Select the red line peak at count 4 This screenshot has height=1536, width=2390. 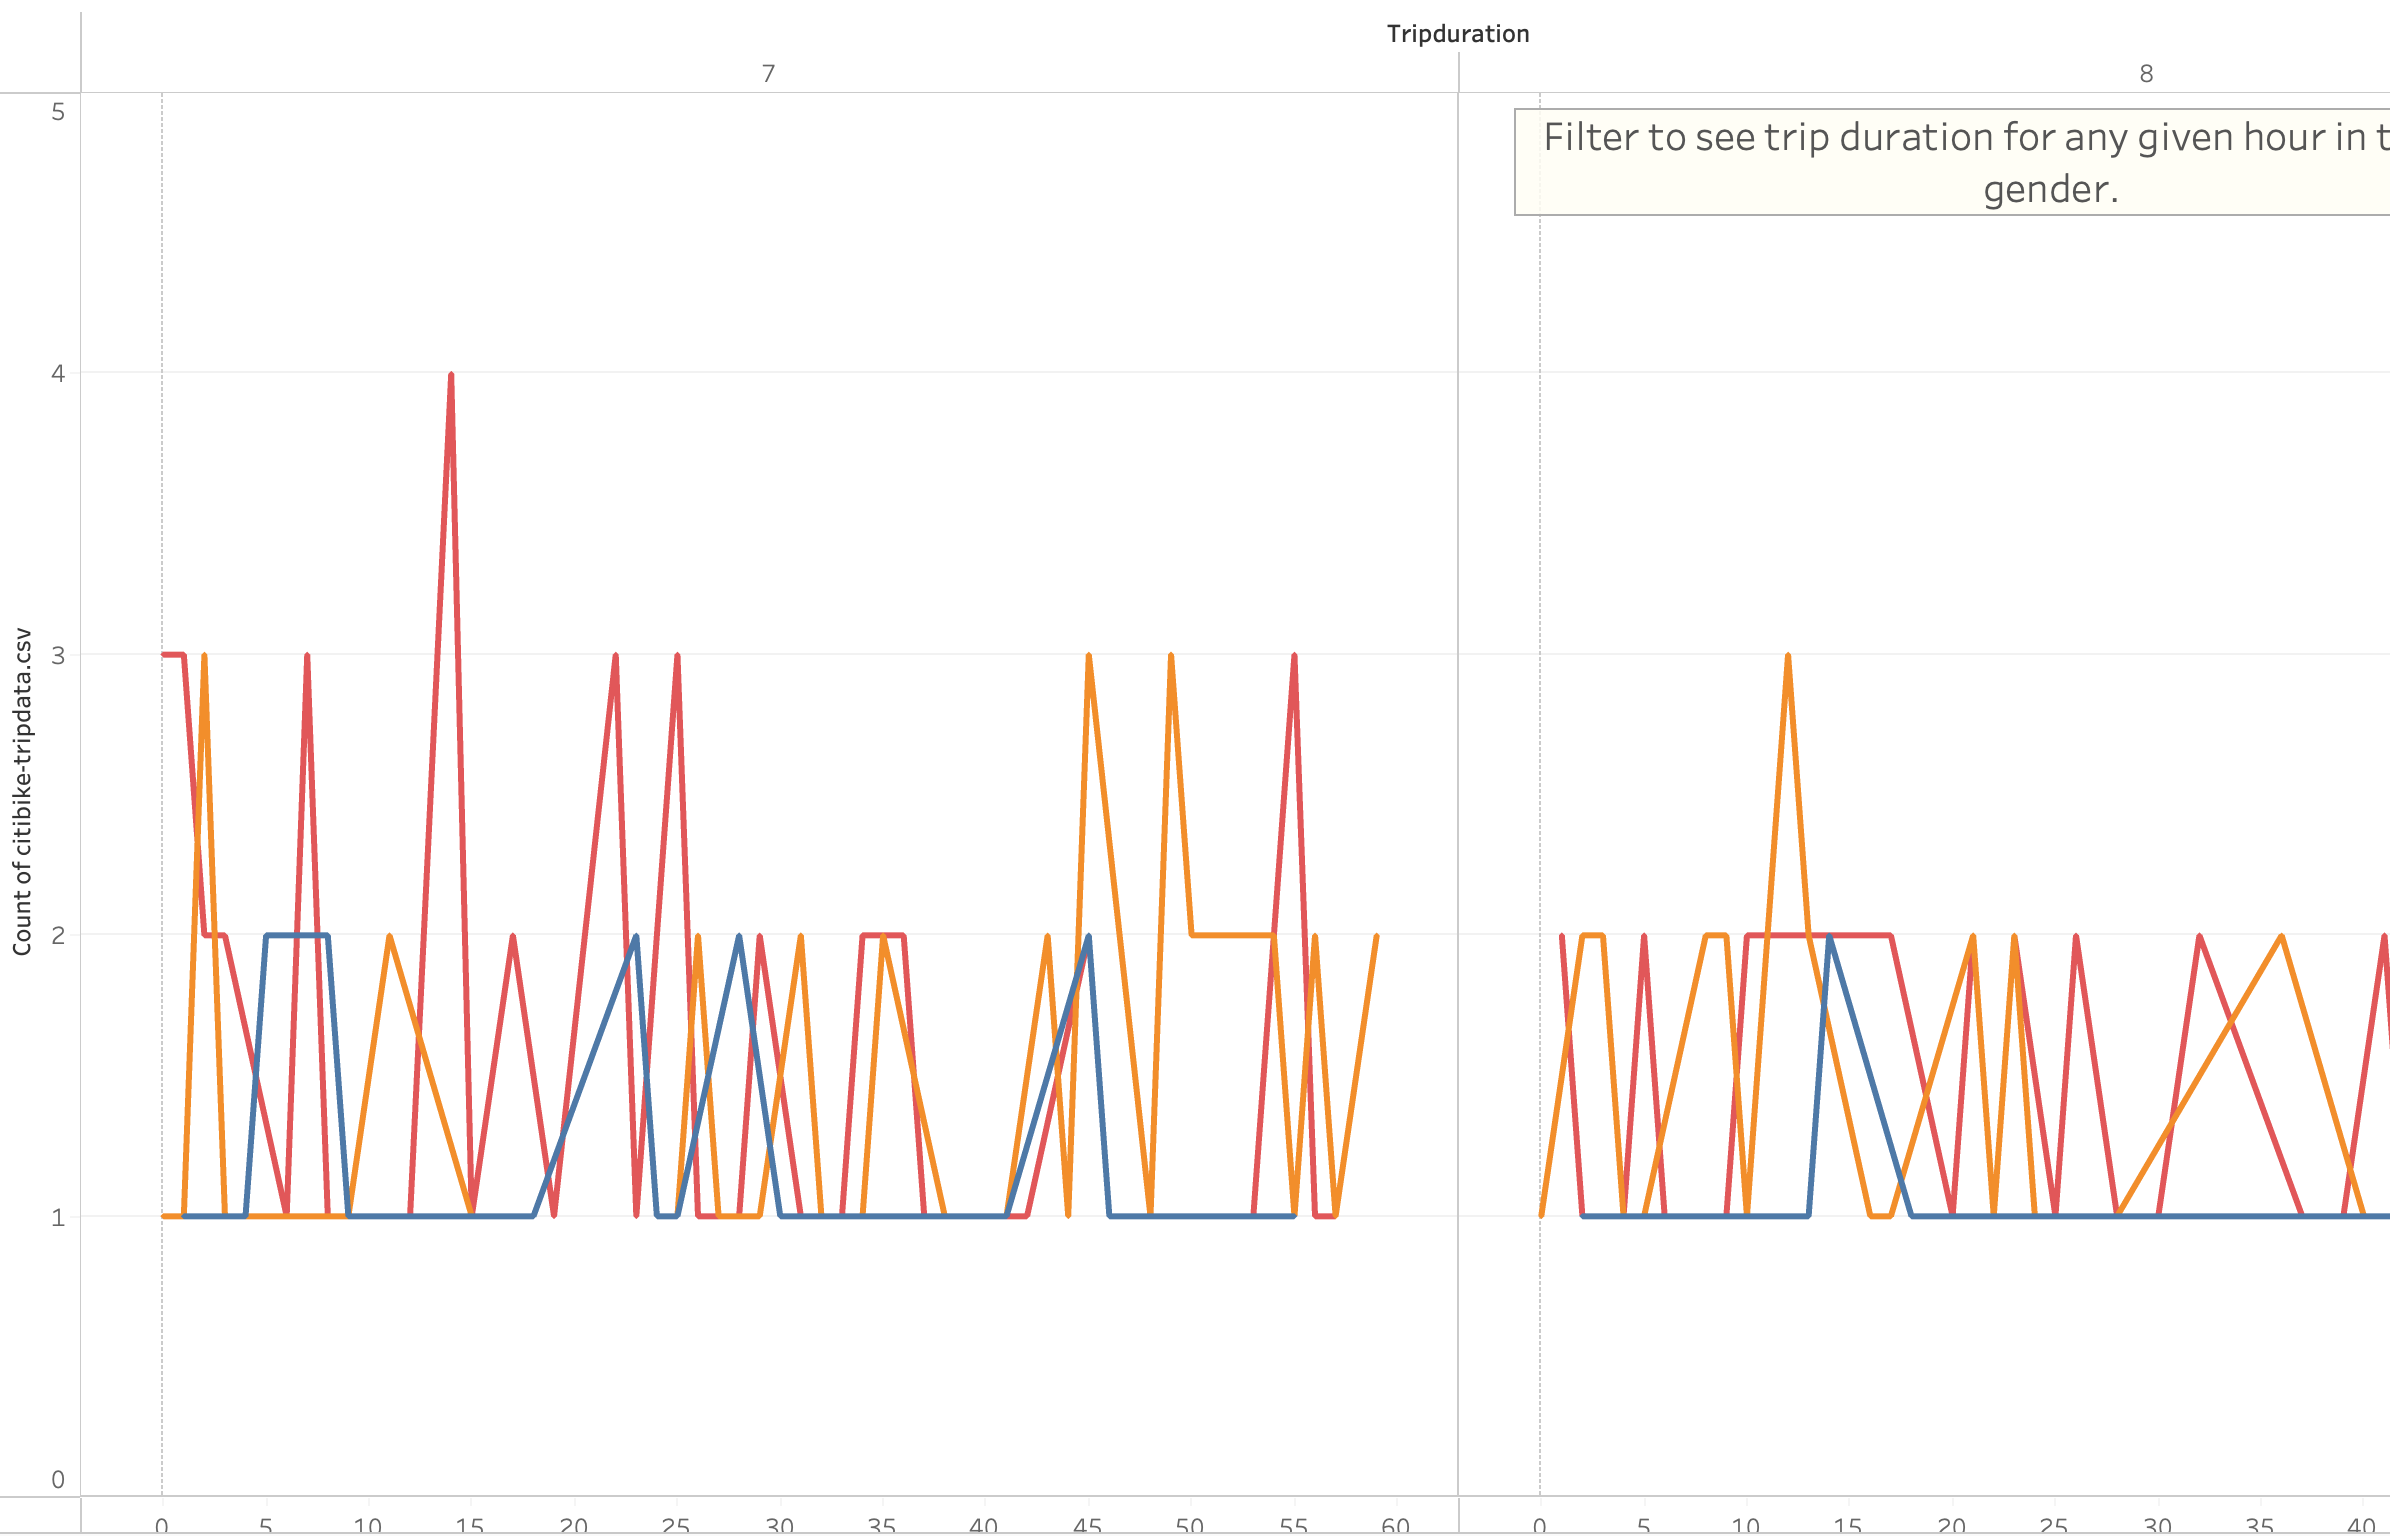(x=451, y=375)
